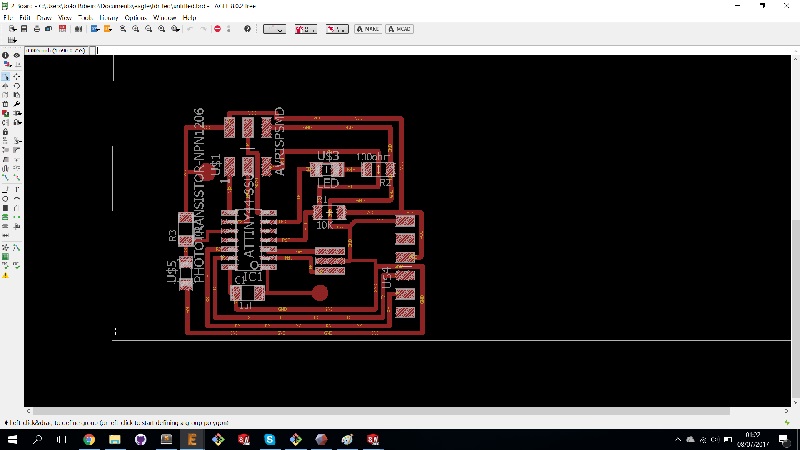Viewport: 800px width, 450px height.
Task: Open the Windows Start menu
Action: (x=12, y=439)
